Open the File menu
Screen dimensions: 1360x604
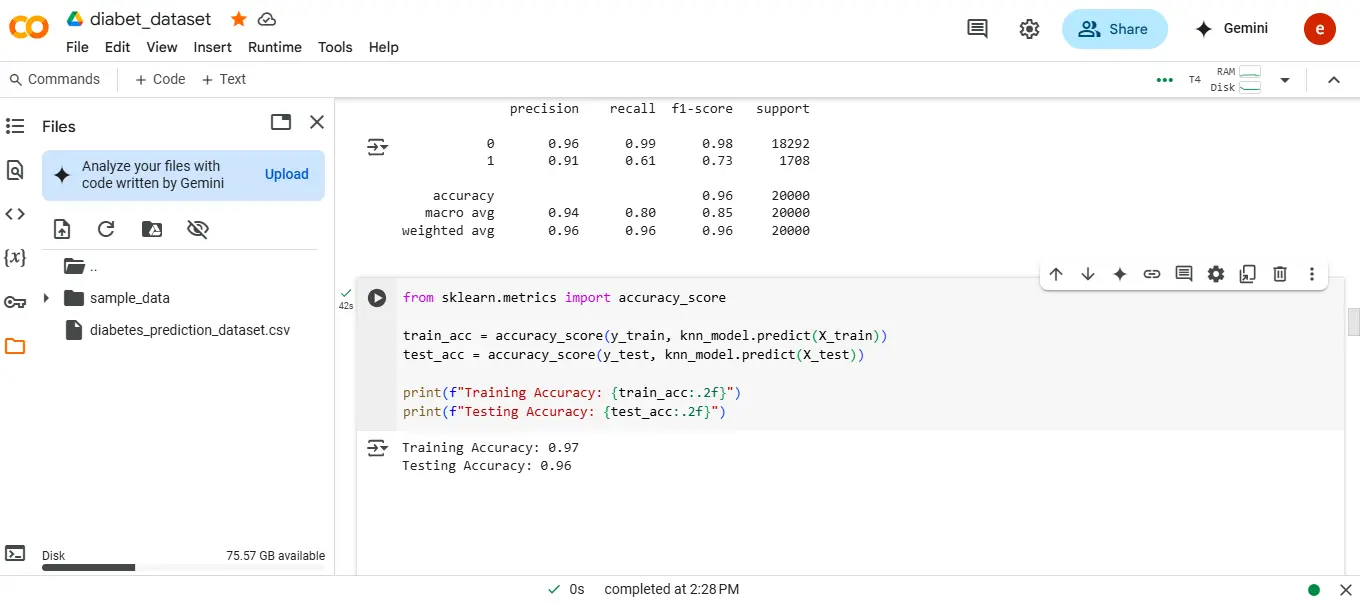pyautogui.click(x=77, y=47)
